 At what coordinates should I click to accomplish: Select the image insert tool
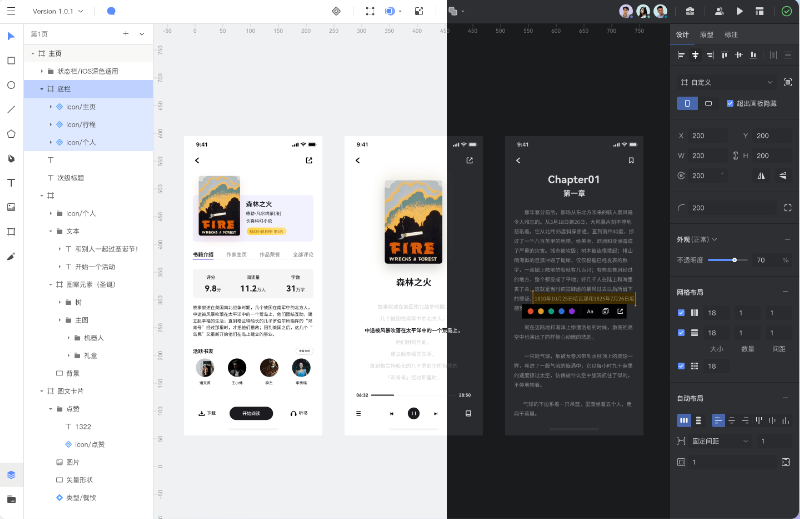click(x=11, y=207)
